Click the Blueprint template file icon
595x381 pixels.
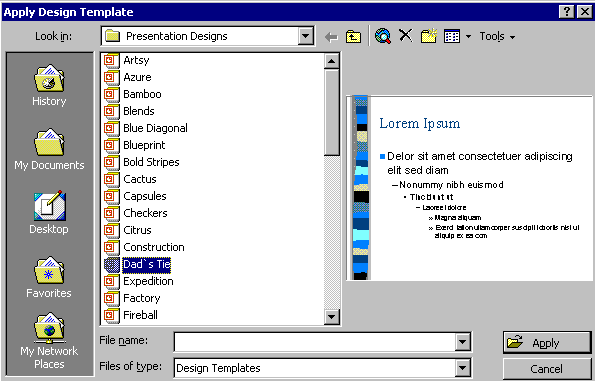[112, 145]
